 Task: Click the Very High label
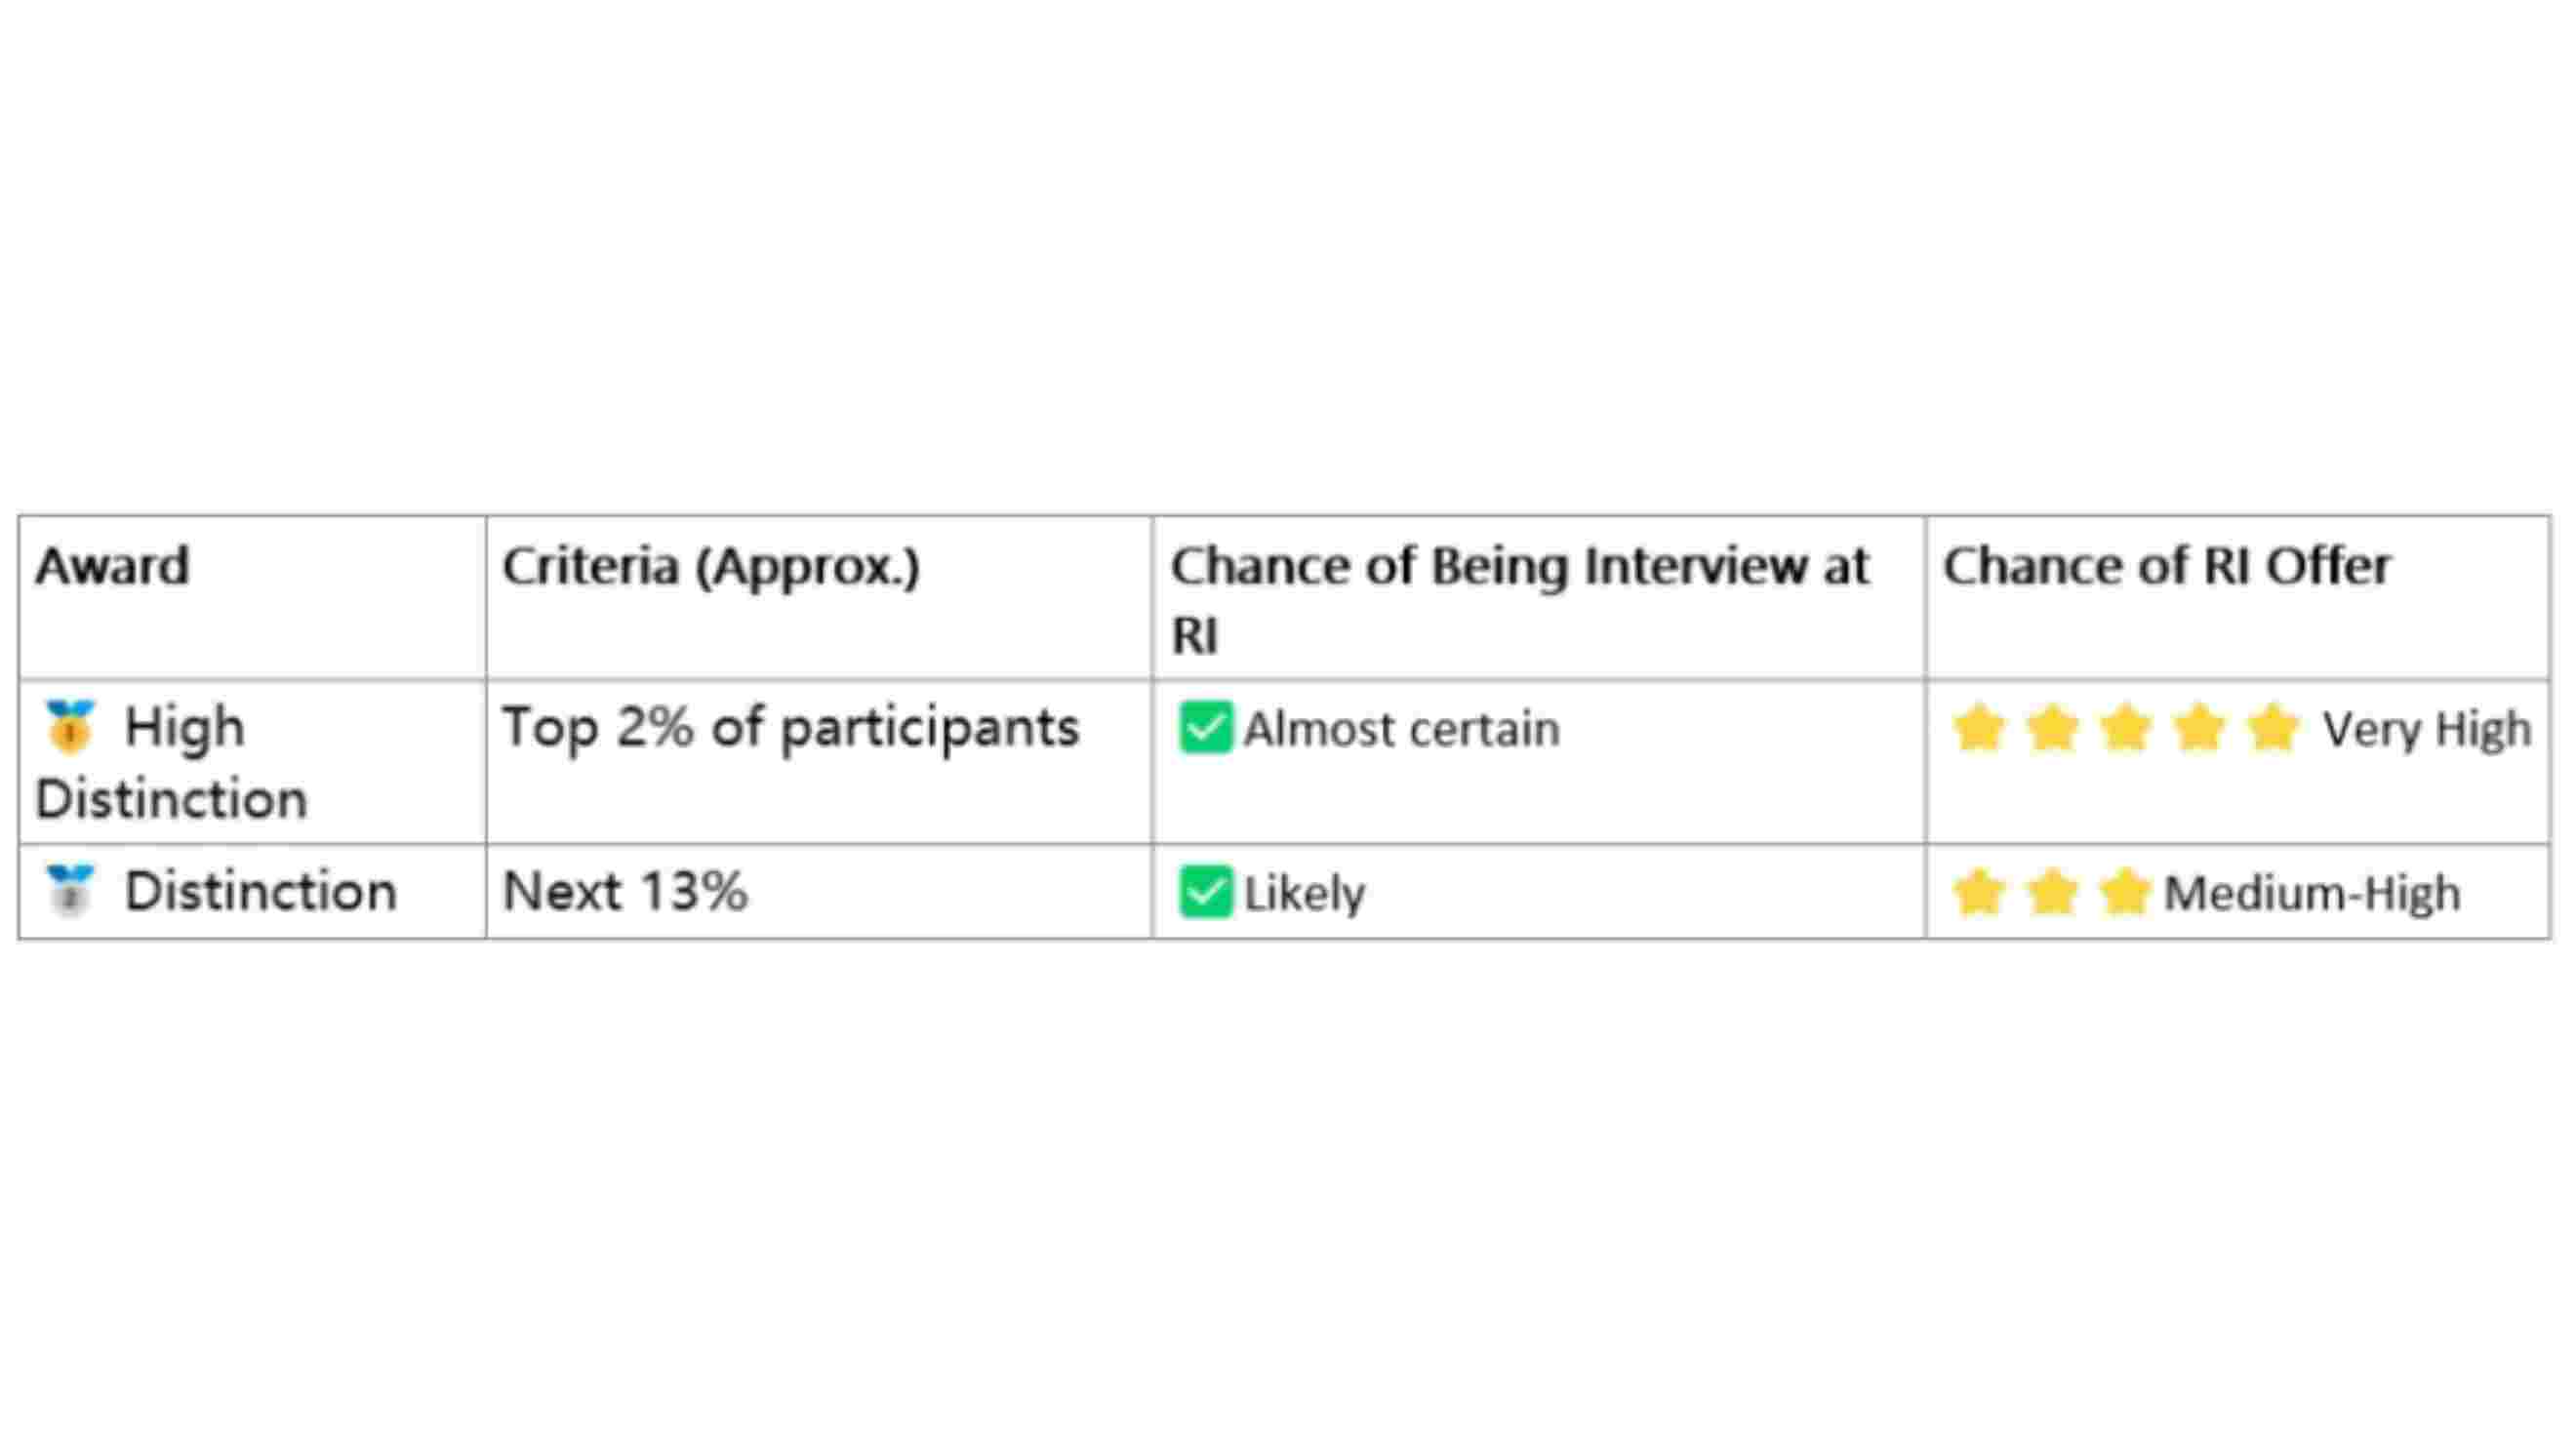pyautogui.click(x=2427, y=729)
